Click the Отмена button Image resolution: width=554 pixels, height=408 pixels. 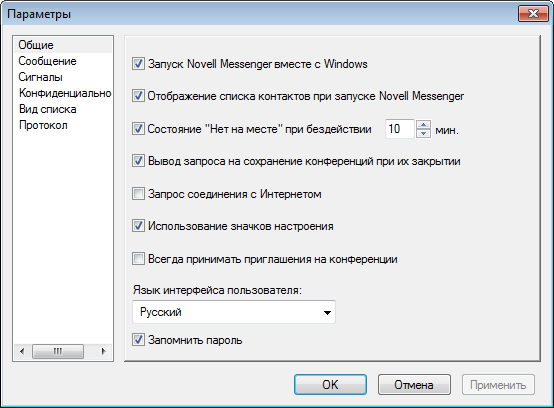(x=414, y=385)
